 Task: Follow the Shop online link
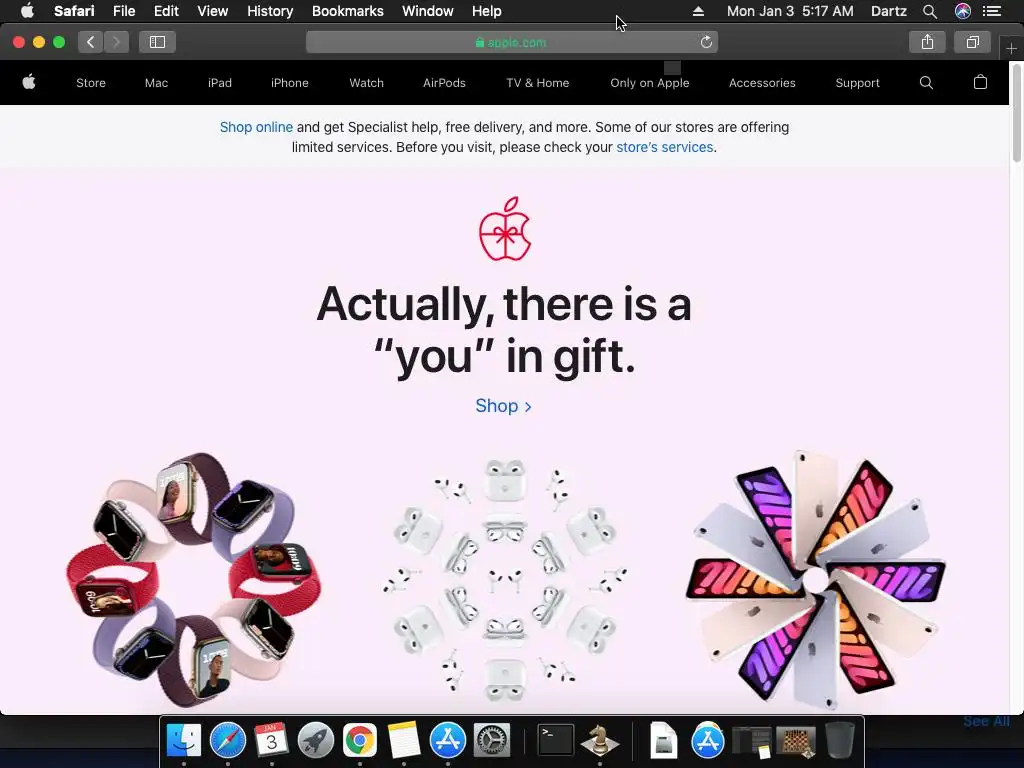tap(256, 127)
